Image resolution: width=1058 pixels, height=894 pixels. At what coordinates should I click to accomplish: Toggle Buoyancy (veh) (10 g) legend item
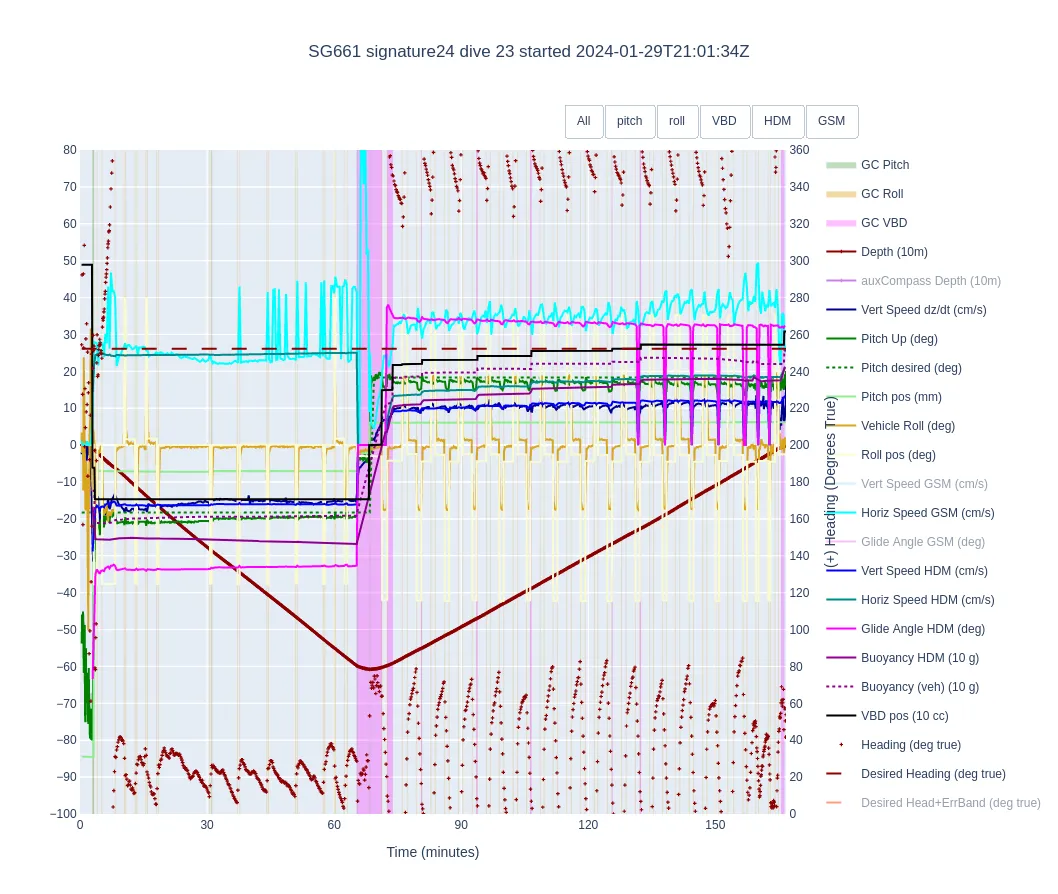903,688
